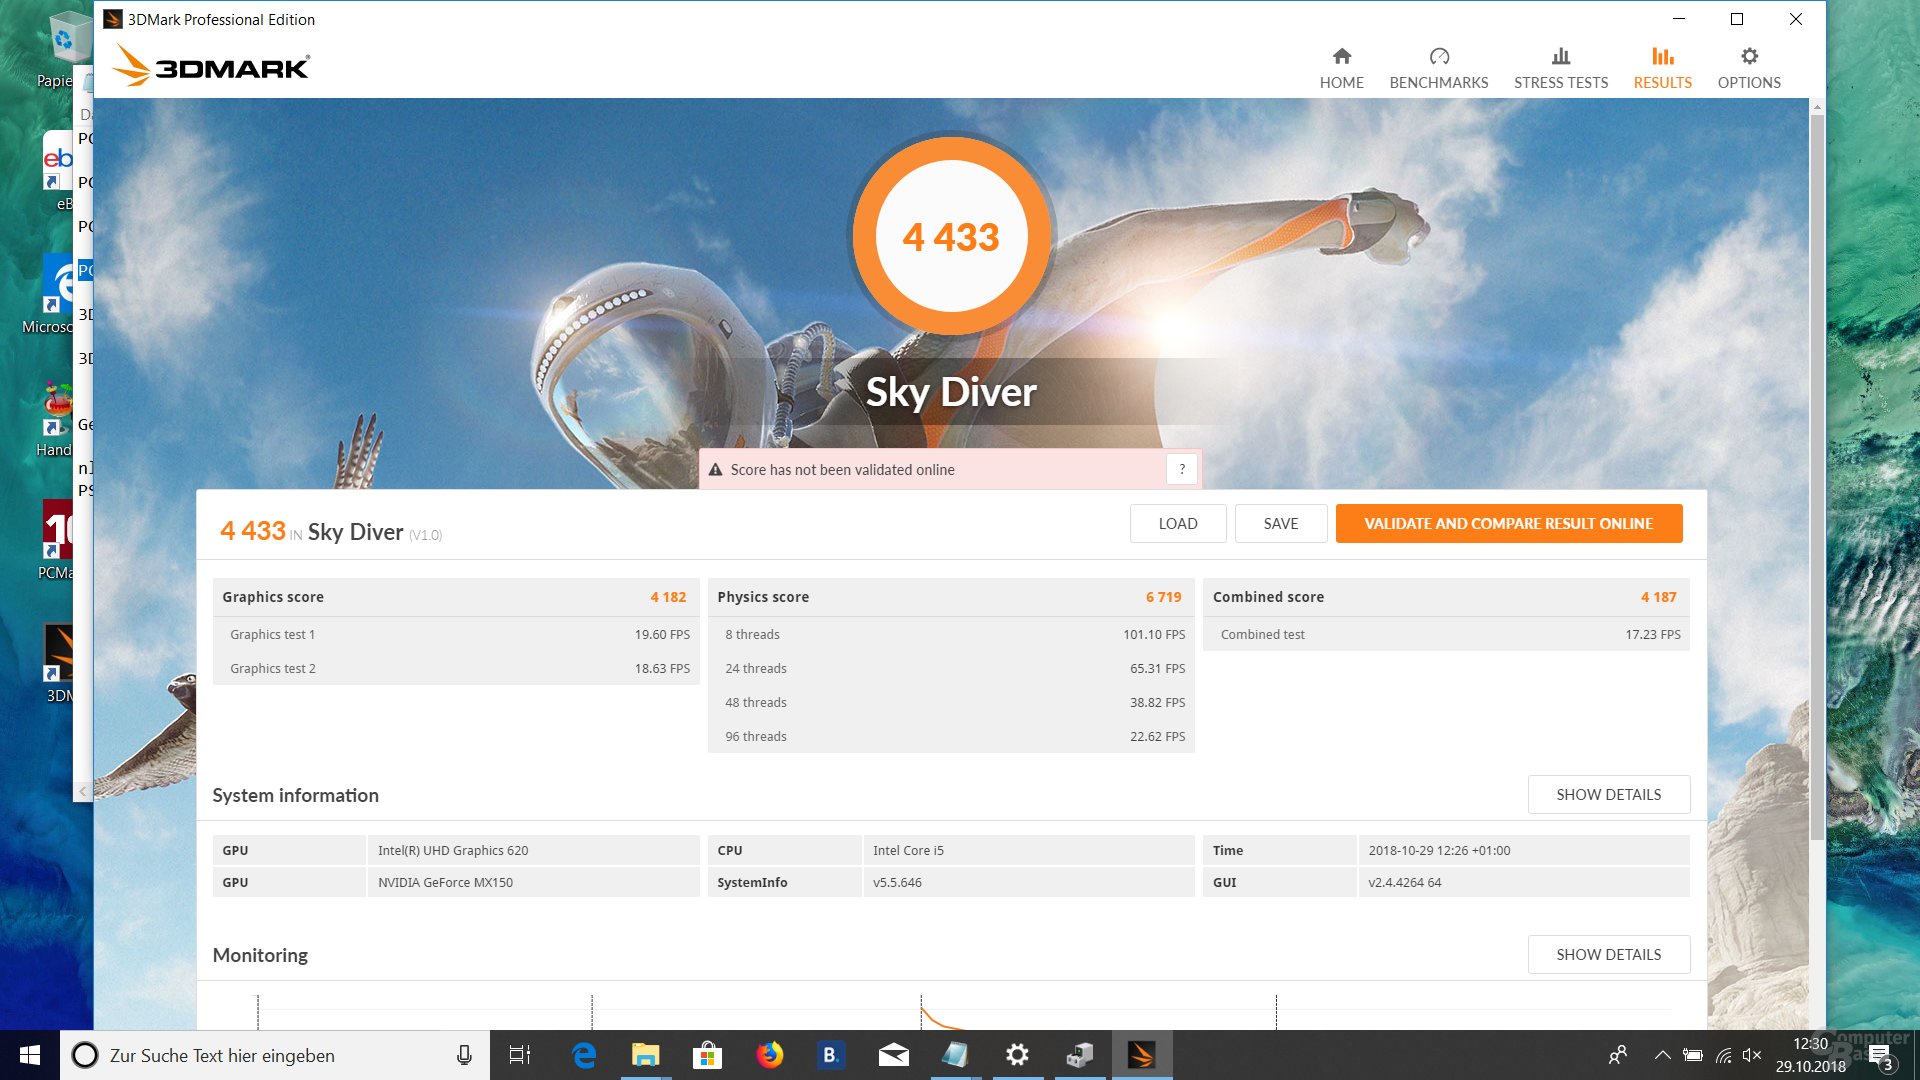The image size is (1920, 1080).
Task: Click the paper app icon on taskbar
Action: coord(955,1055)
